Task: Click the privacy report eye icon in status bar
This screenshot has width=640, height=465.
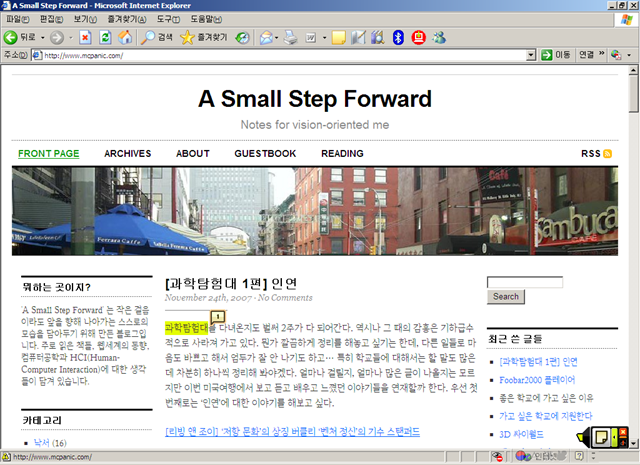Action: pyautogui.click(x=497, y=456)
